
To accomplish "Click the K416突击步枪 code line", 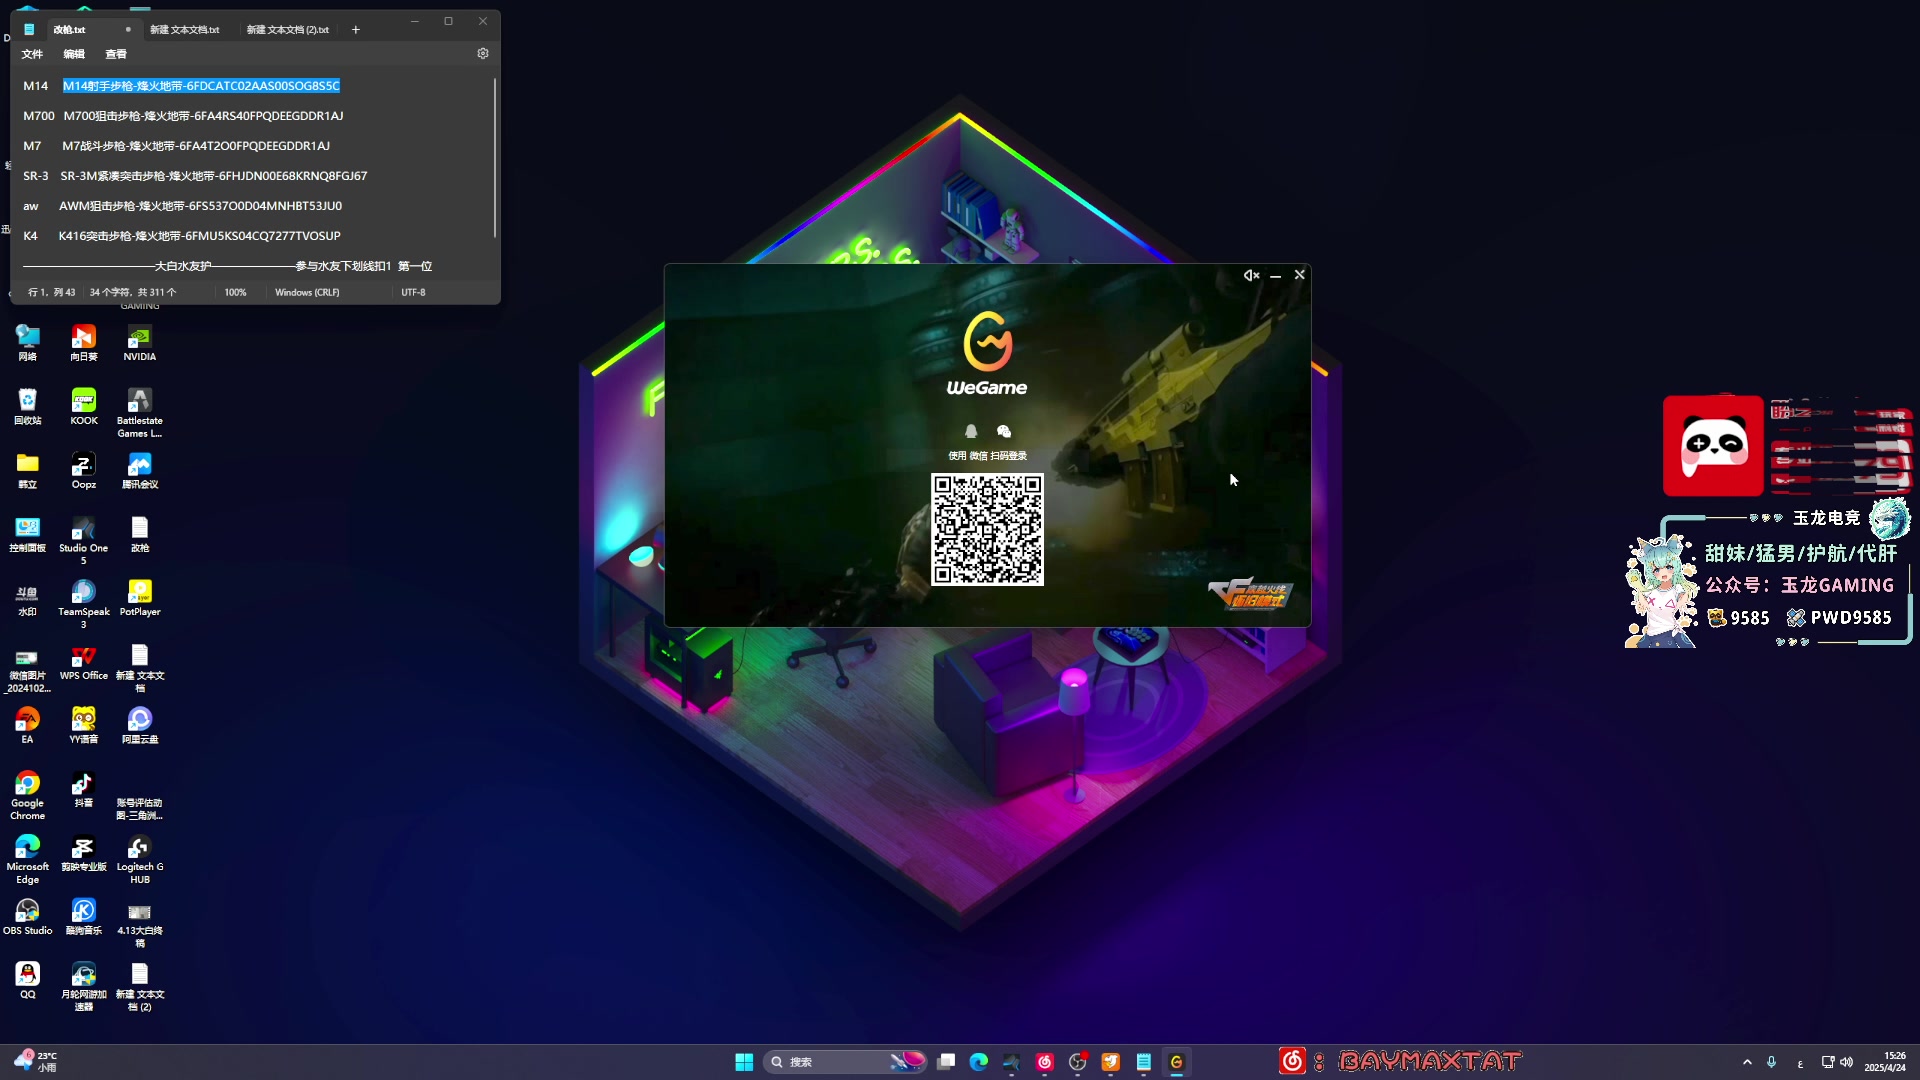I will coord(199,236).
